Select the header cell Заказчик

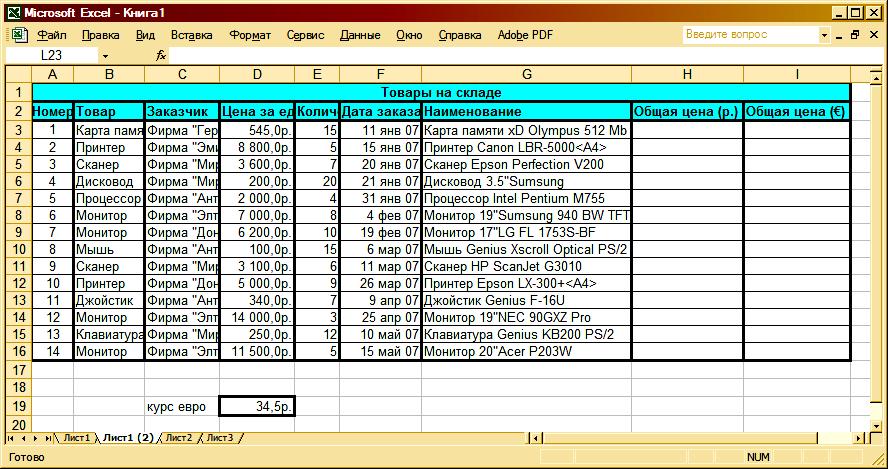pyautogui.click(x=182, y=112)
